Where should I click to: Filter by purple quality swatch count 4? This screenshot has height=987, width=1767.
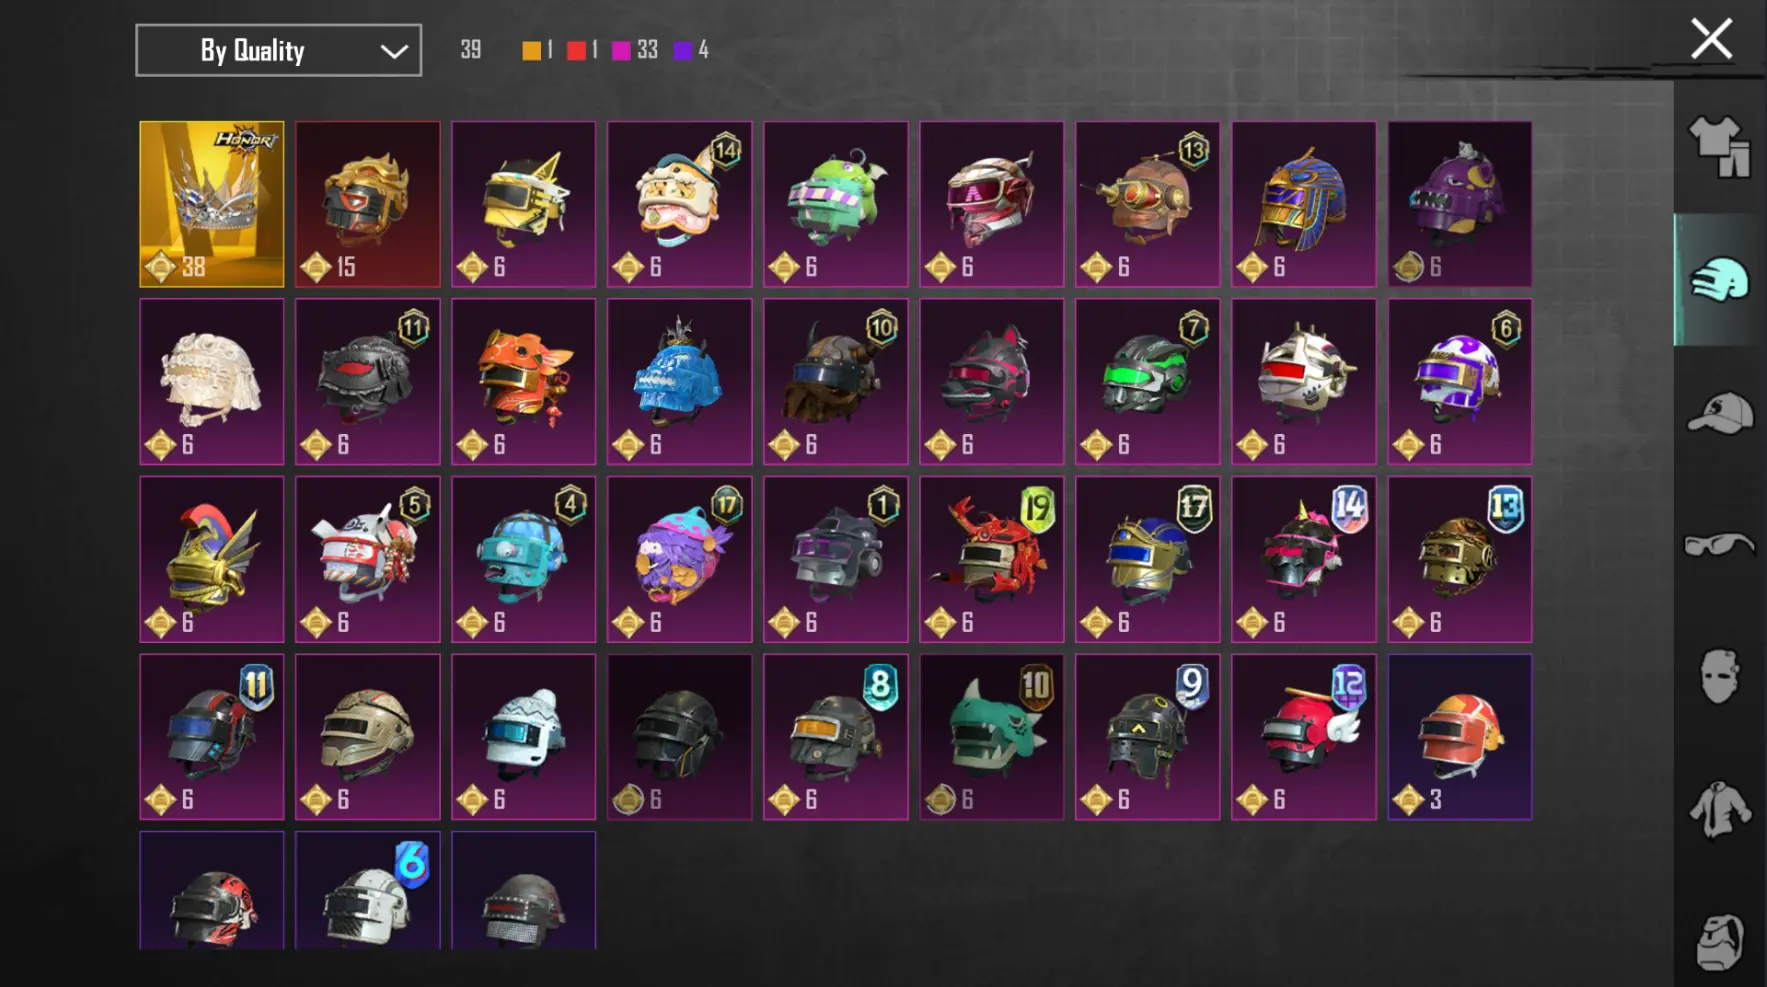pyautogui.click(x=691, y=50)
